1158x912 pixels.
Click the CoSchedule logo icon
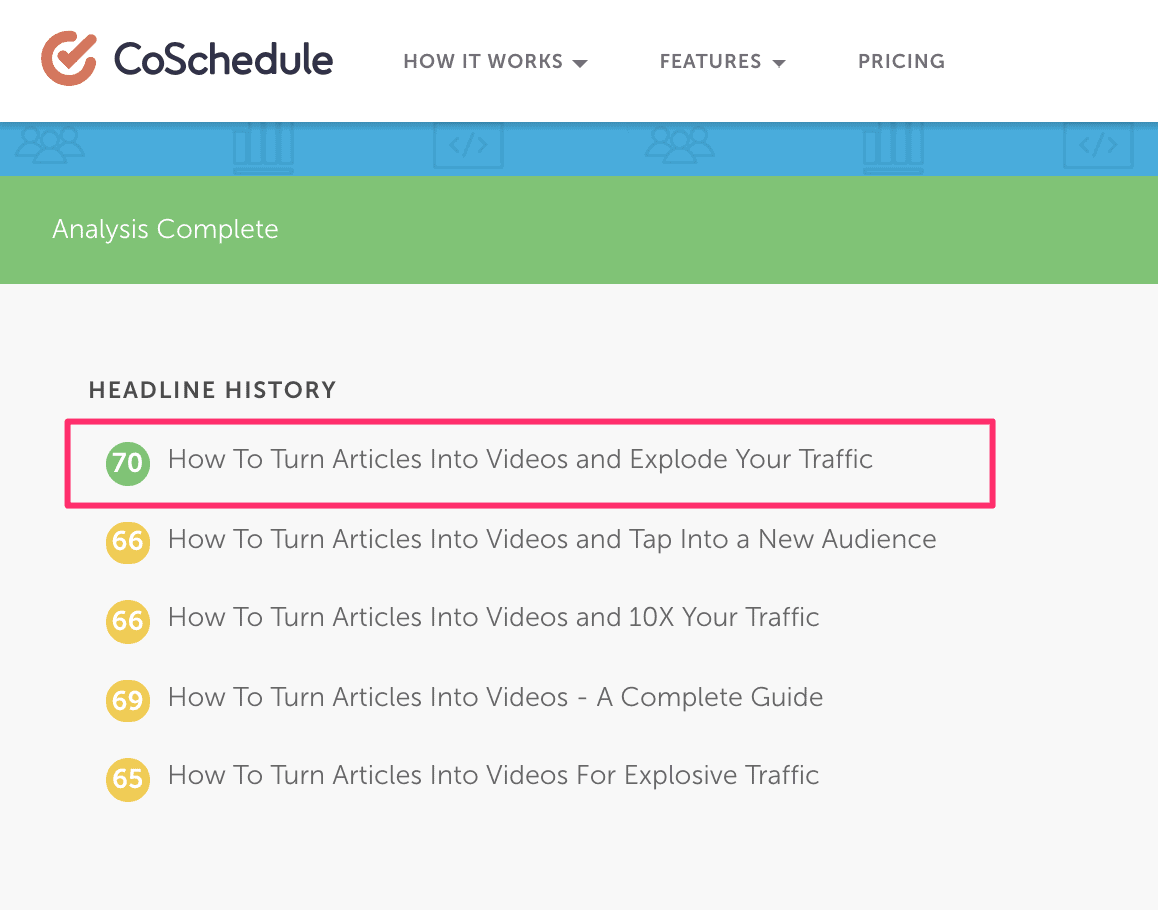point(67,60)
